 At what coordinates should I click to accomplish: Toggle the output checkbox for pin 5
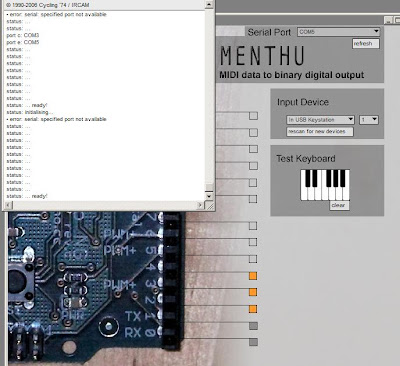[253, 259]
